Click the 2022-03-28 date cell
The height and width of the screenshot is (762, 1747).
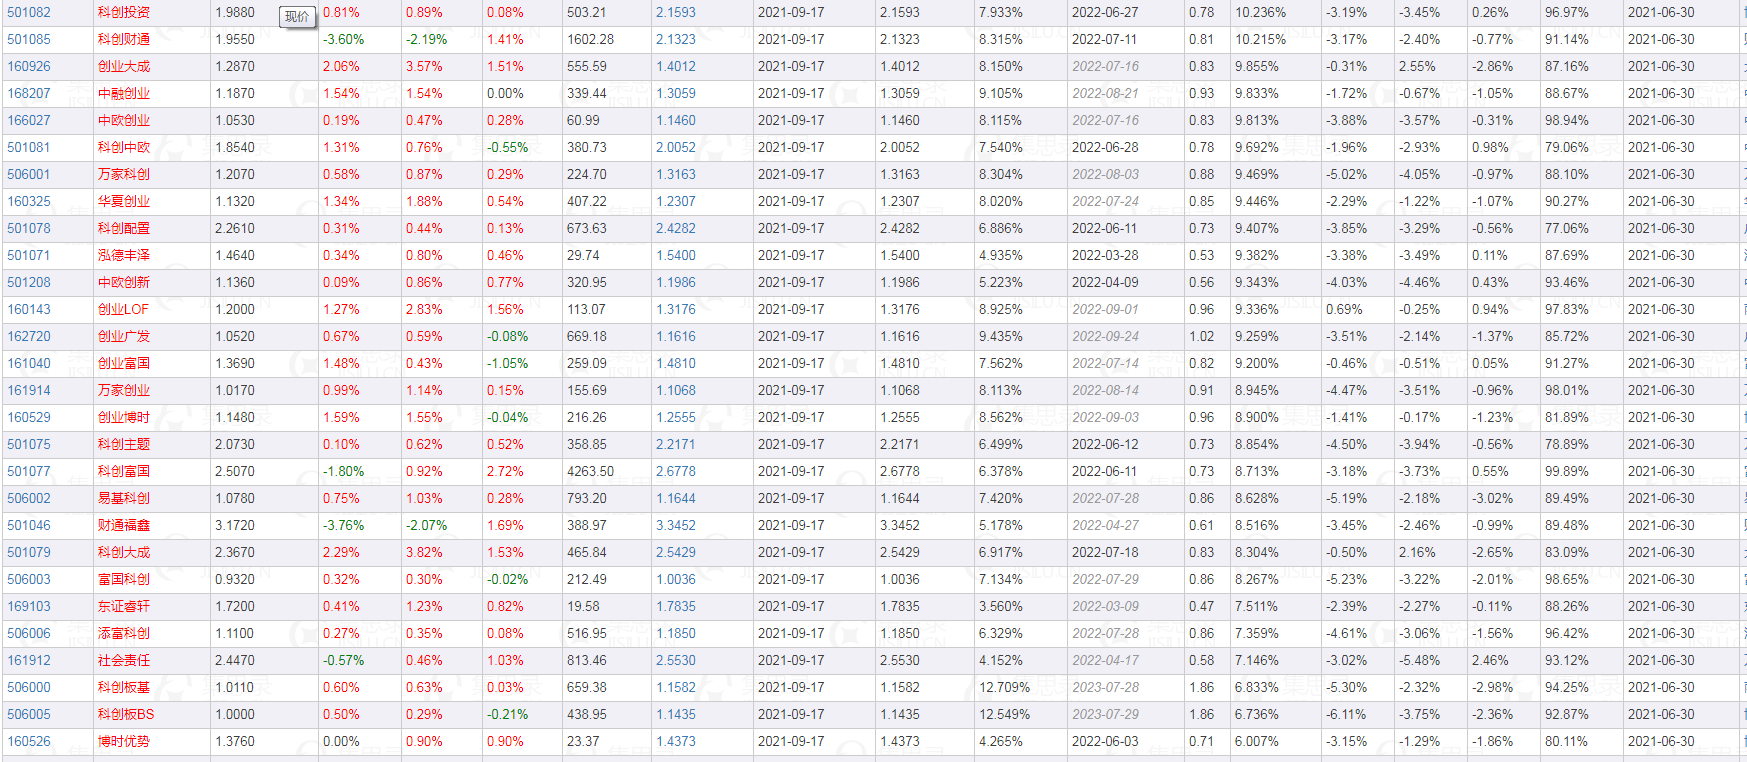coord(1104,255)
